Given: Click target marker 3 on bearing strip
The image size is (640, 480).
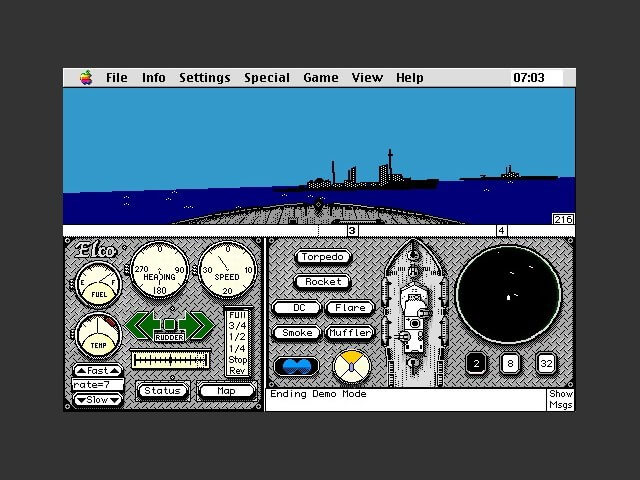Looking at the screenshot, I should point(353,231).
